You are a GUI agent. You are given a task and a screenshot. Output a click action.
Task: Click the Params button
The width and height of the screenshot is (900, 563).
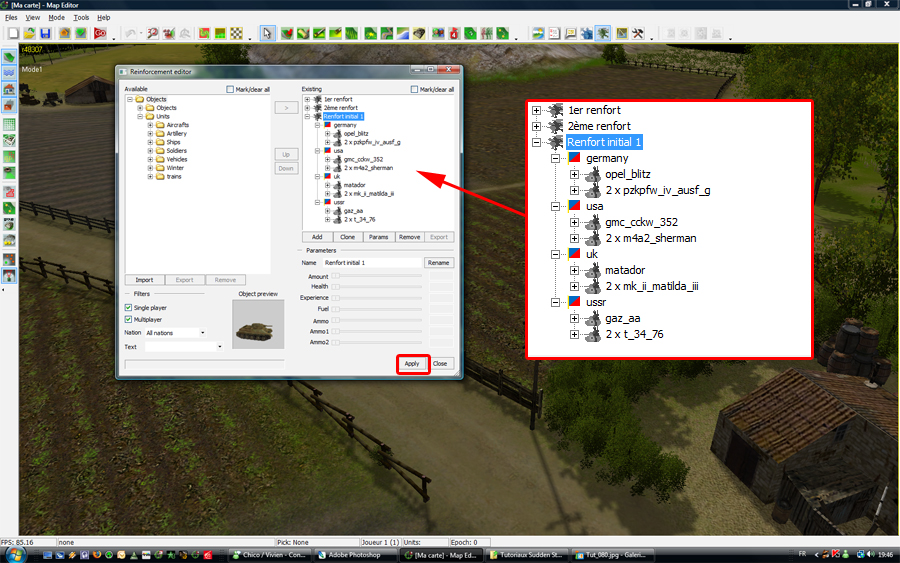click(x=378, y=237)
